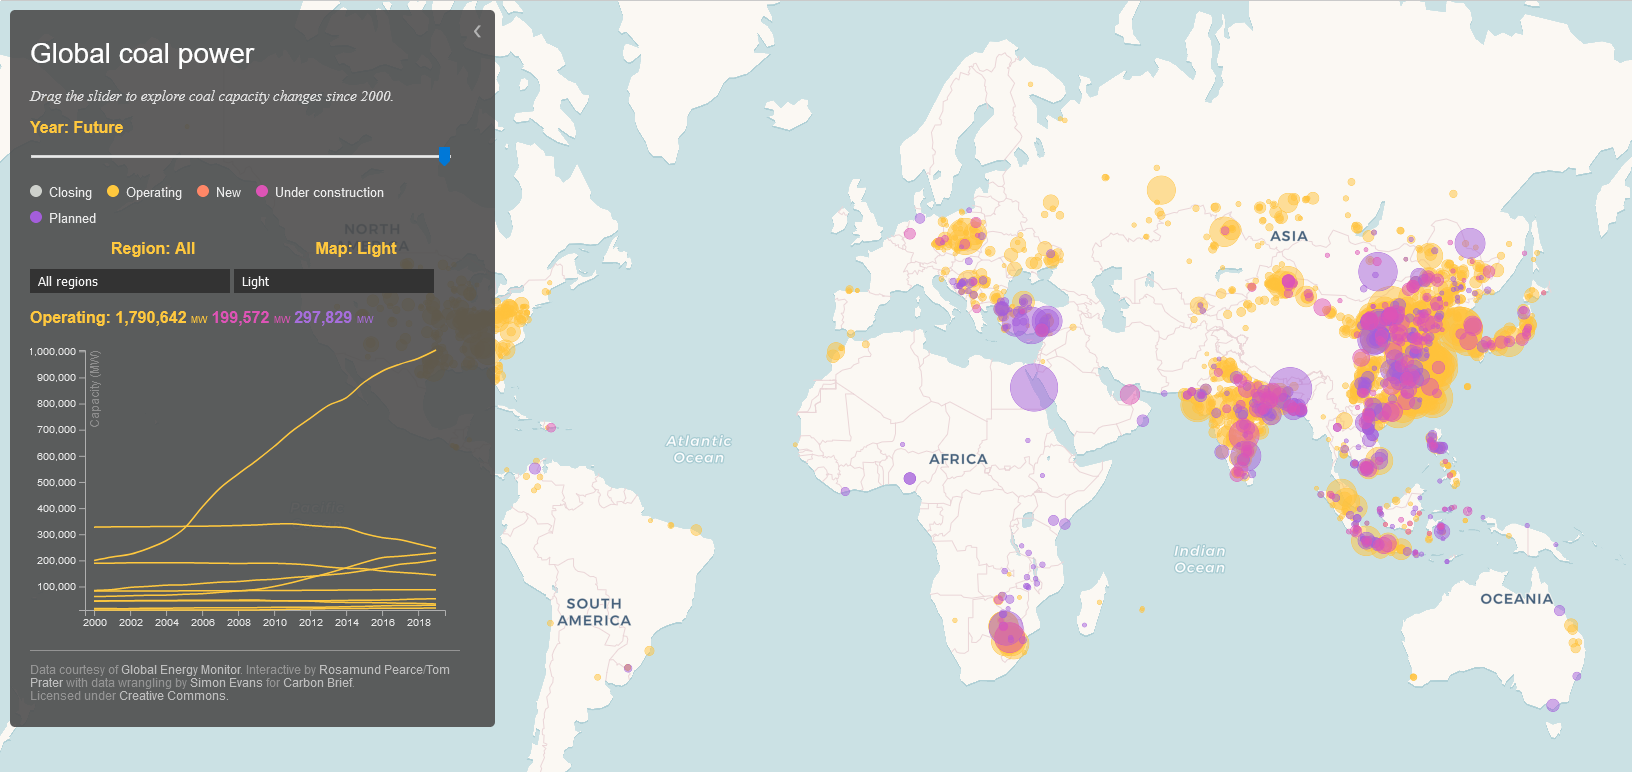Image resolution: width=1632 pixels, height=772 pixels.
Task: Collapse the side panel with the chevron arrow
Action: click(477, 32)
